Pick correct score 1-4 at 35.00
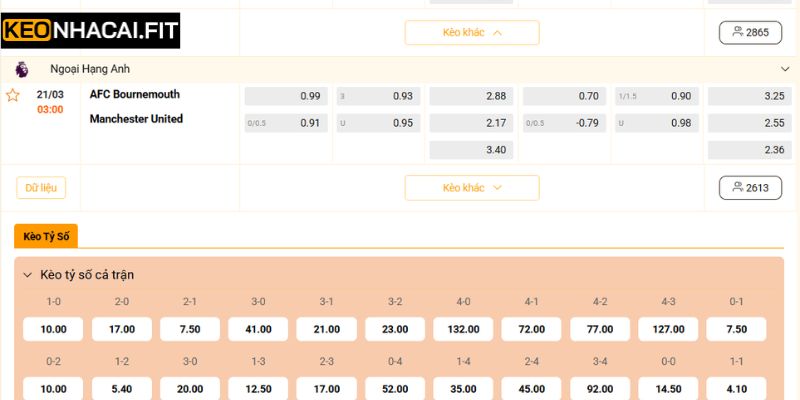 (463, 389)
